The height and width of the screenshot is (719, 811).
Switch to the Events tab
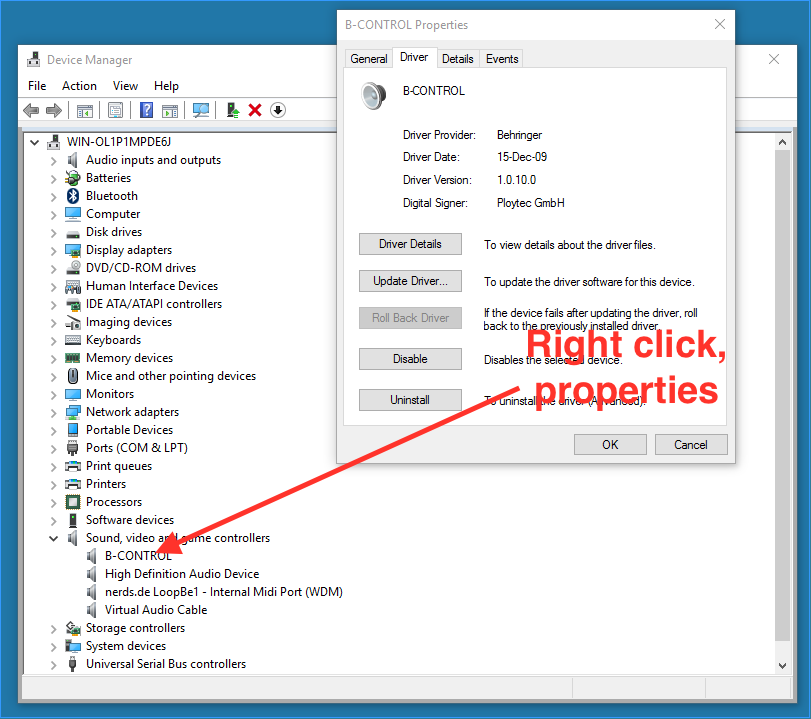(502, 59)
